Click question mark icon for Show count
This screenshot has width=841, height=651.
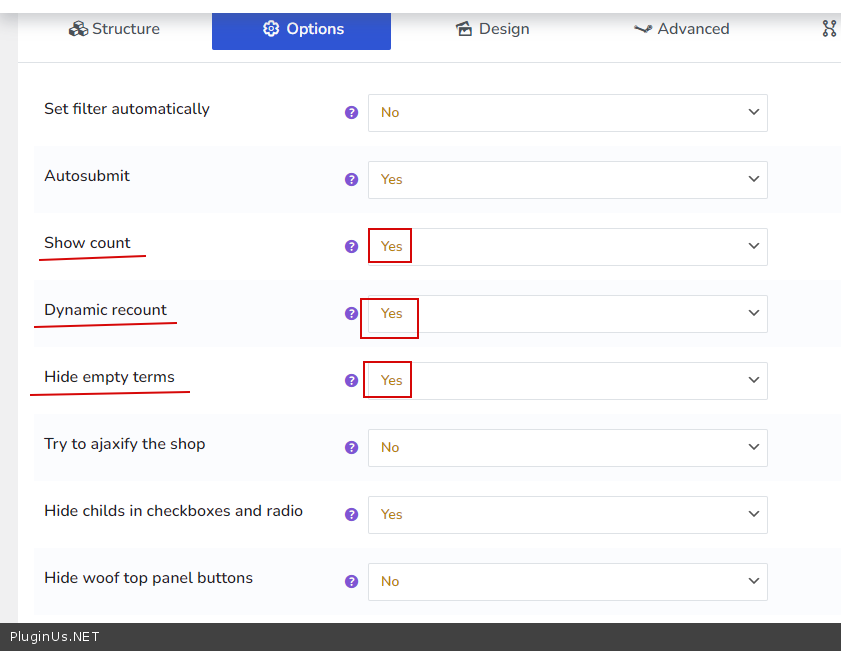[351, 247]
